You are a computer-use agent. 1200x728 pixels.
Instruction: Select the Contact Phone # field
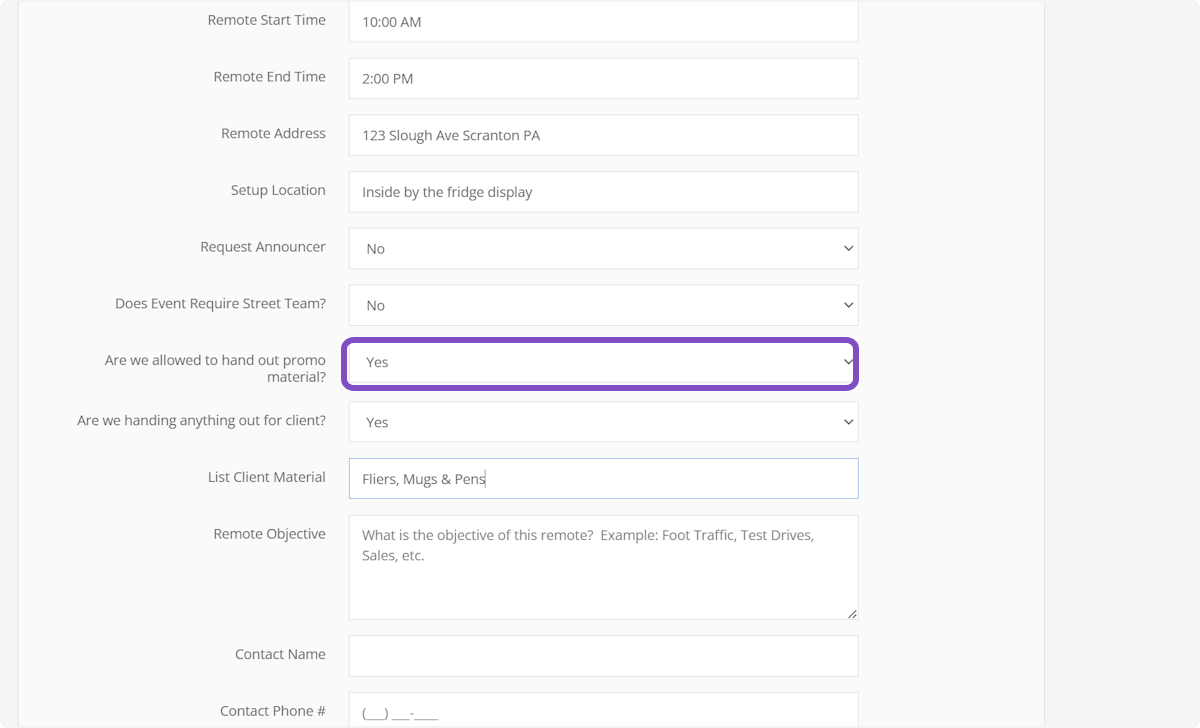[603, 711]
